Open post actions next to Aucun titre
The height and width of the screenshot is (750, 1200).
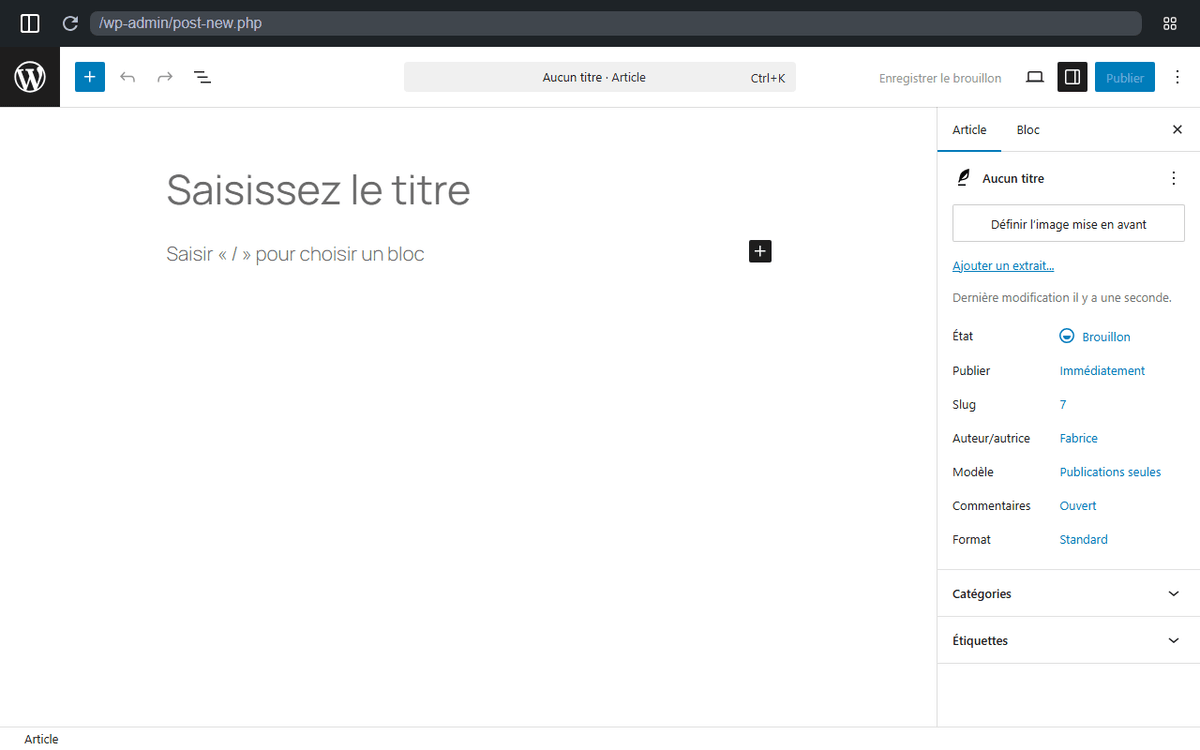(1173, 177)
